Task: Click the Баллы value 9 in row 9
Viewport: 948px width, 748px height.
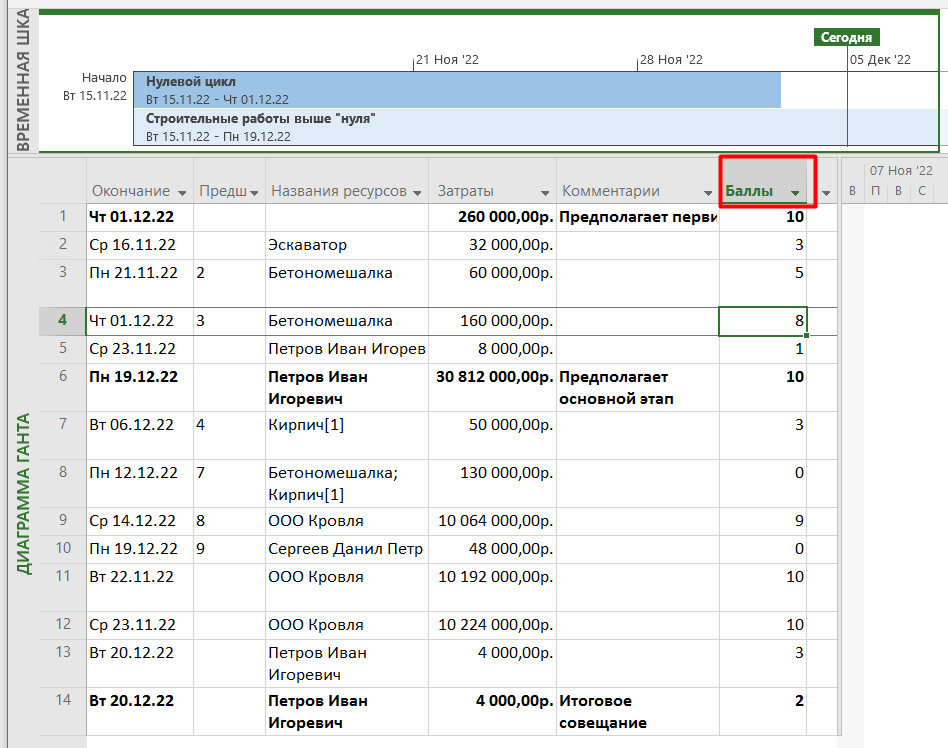Action: tap(762, 521)
